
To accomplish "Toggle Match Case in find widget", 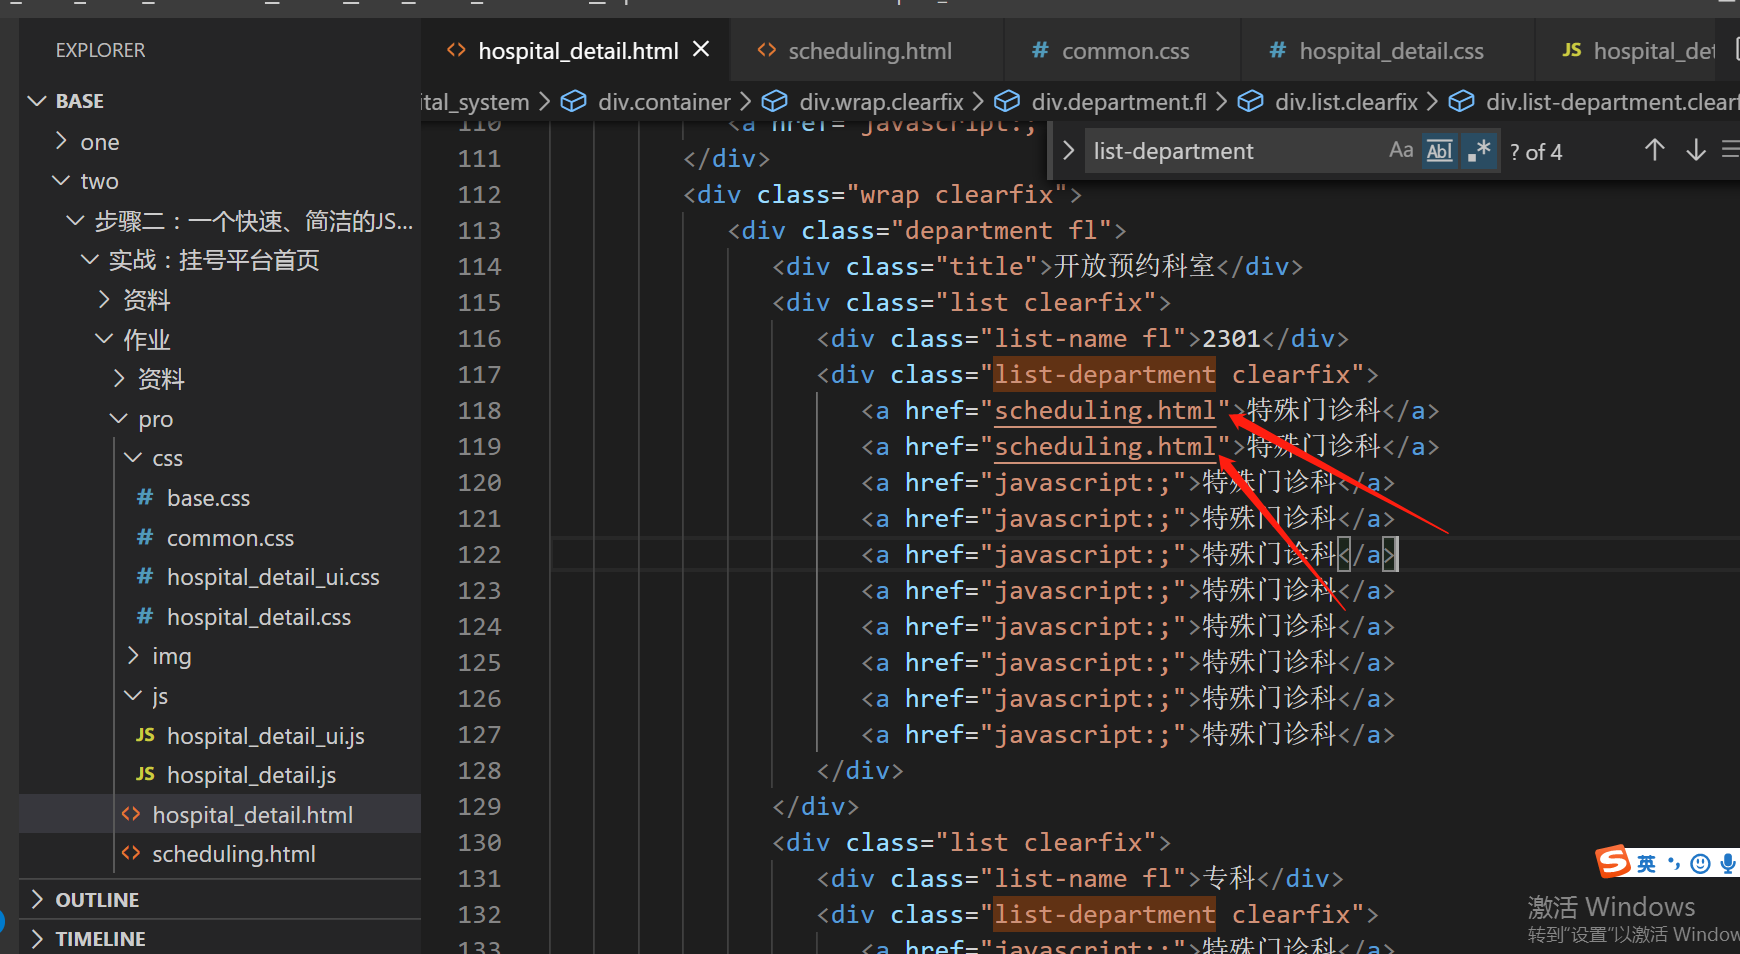I will (1401, 151).
